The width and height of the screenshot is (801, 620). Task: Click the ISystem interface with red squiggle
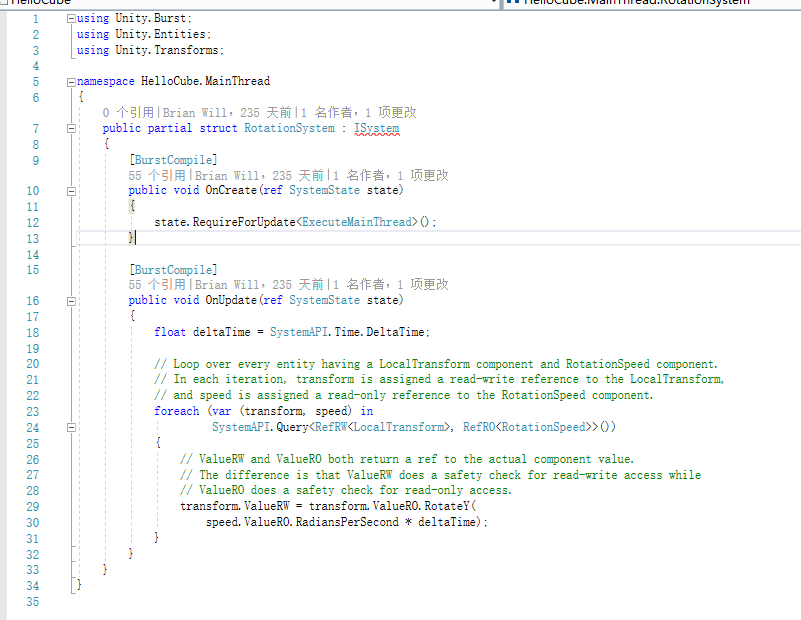click(x=376, y=128)
